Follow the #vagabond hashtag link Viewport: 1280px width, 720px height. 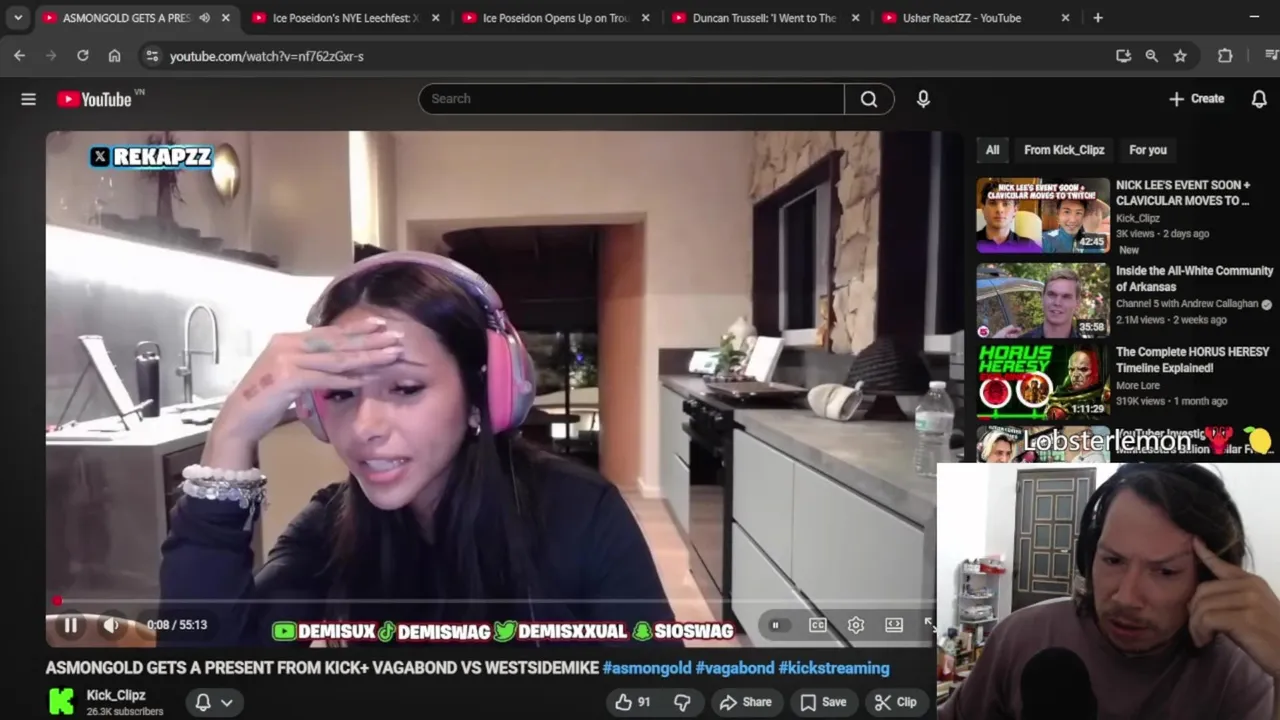coord(735,668)
